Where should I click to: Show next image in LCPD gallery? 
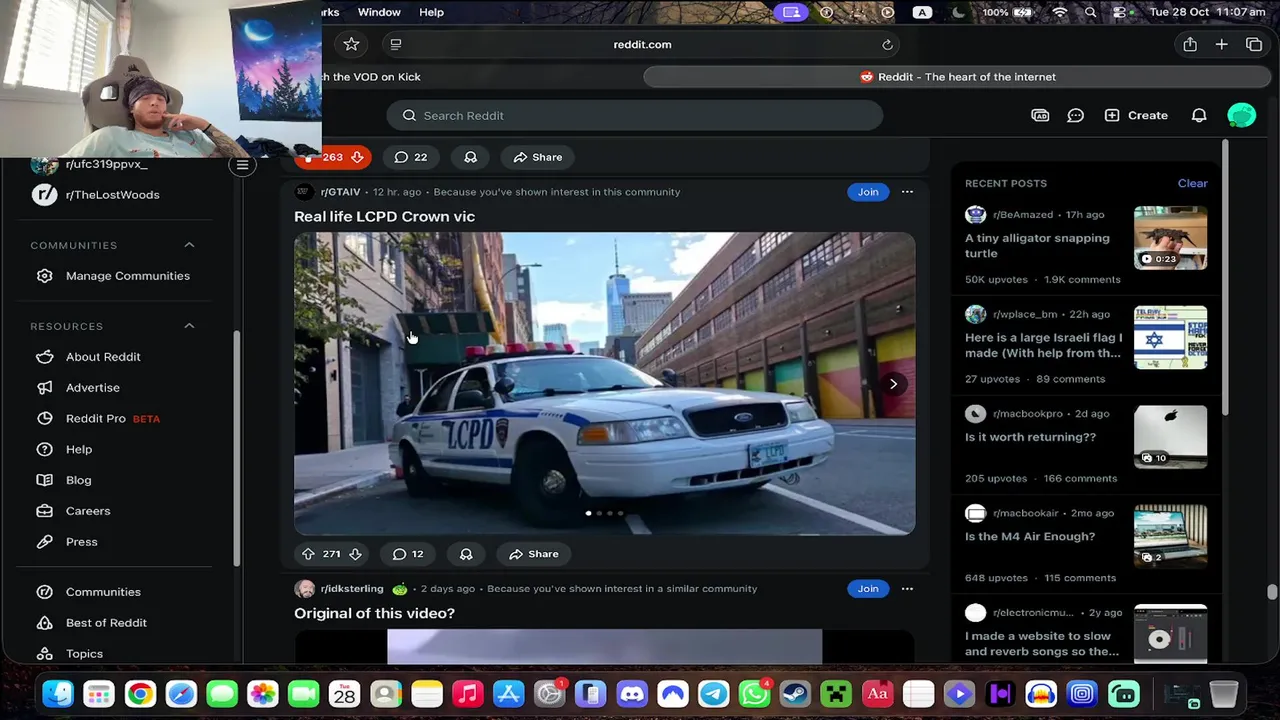click(x=893, y=384)
